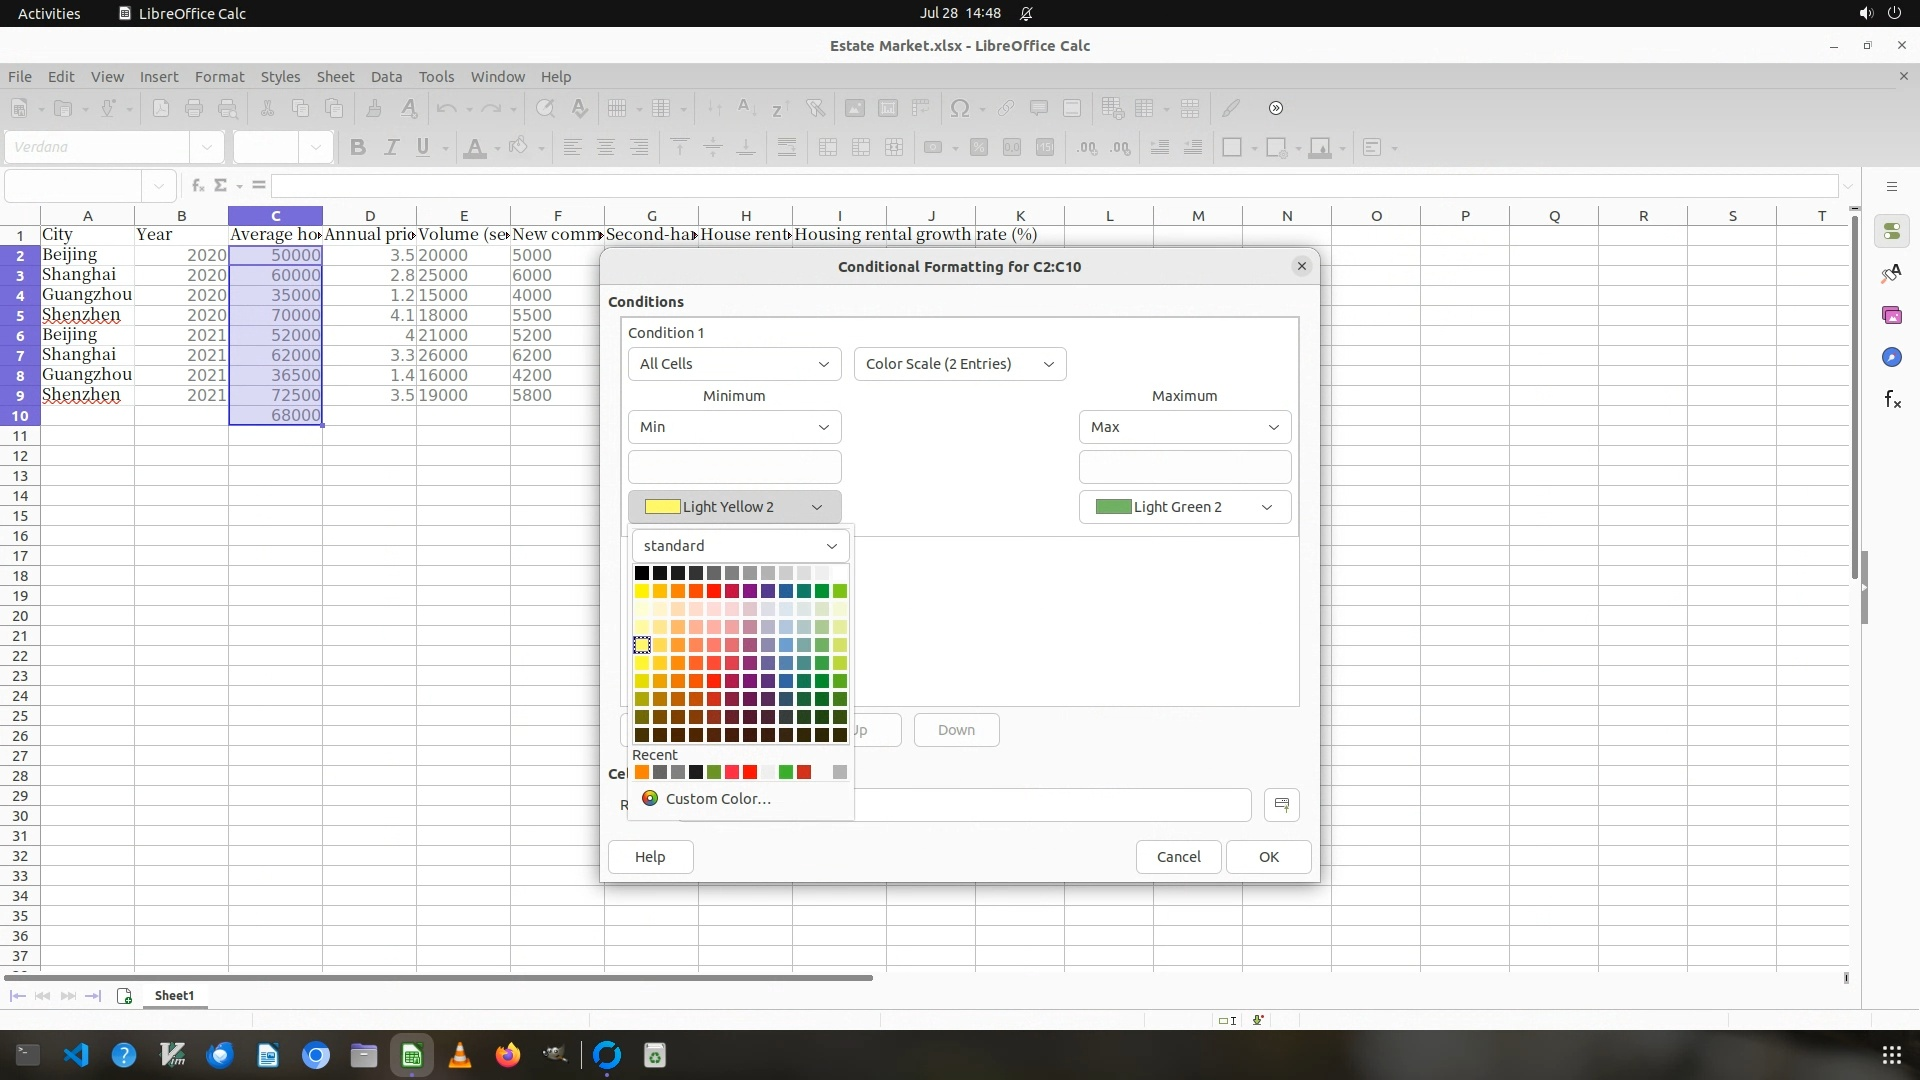Click the range shrink button in dialog

1281,805
